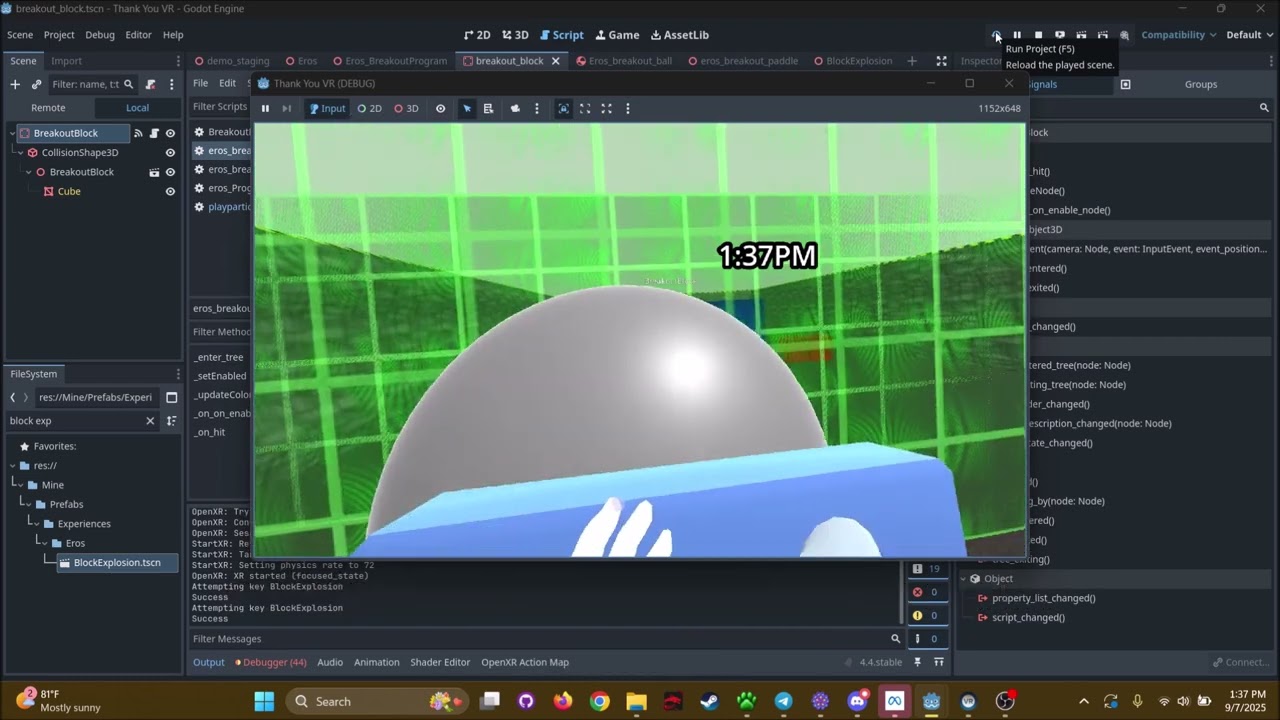
Task: Switch to the Remote scene tree
Action: tap(48, 108)
